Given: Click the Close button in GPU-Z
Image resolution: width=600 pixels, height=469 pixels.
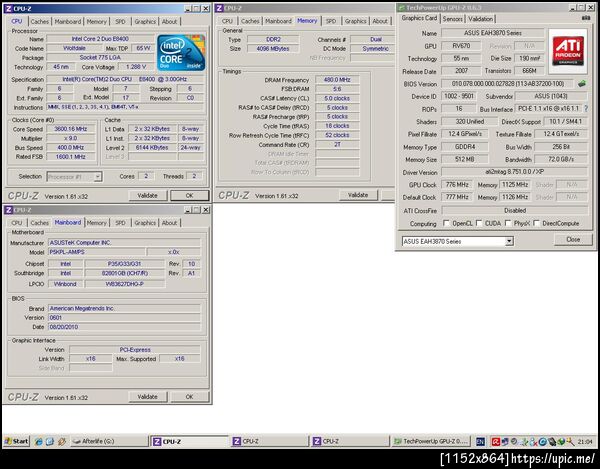Looking at the screenshot, I should tap(572, 240).
